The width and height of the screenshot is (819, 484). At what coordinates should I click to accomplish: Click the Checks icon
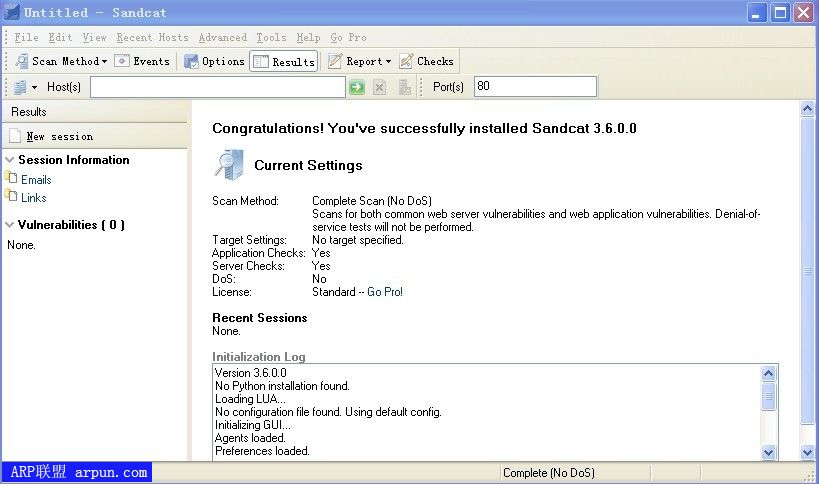(x=406, y=61)
